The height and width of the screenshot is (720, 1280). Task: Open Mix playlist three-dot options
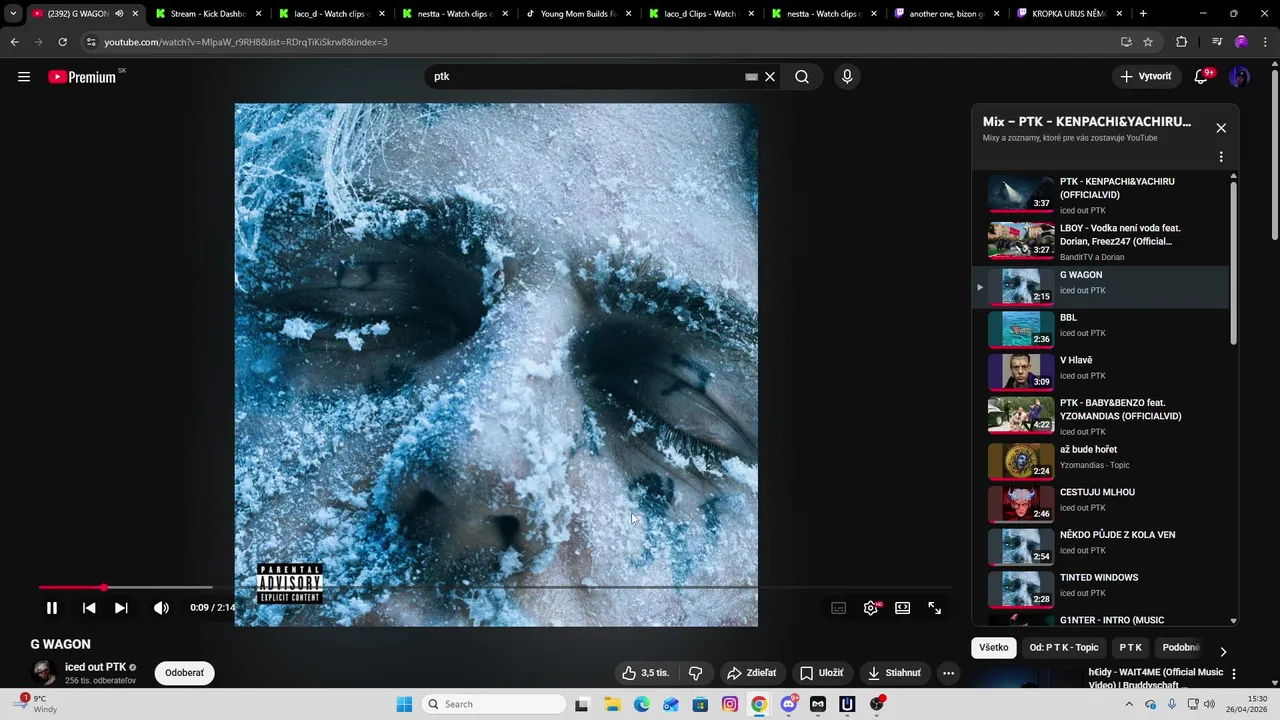point(1221,157)
